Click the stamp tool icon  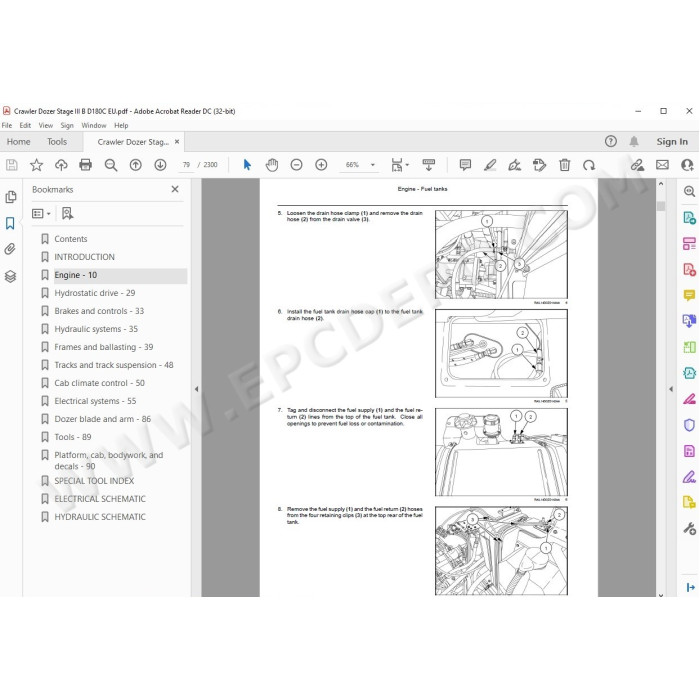pyautogui.click(x=539, y=165)
